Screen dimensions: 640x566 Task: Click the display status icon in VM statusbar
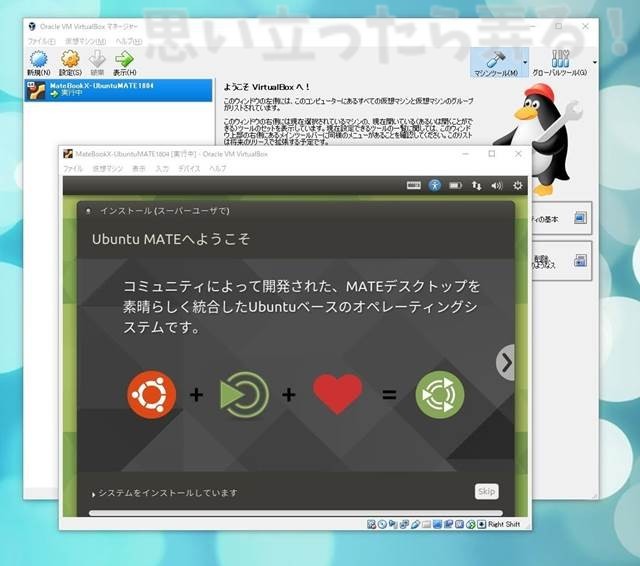tap(437, 524)
